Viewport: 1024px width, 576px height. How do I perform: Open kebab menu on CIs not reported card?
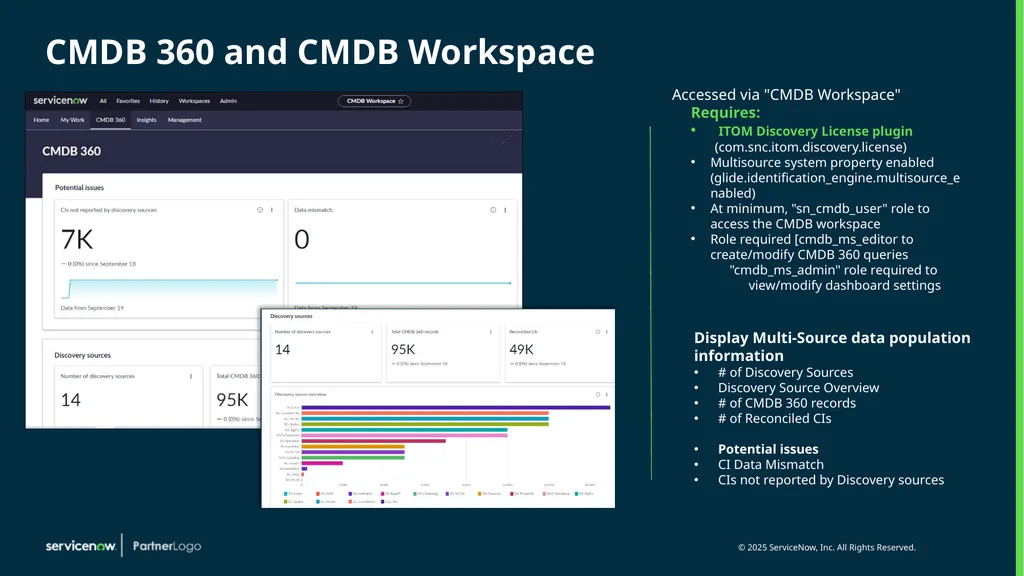272,210
